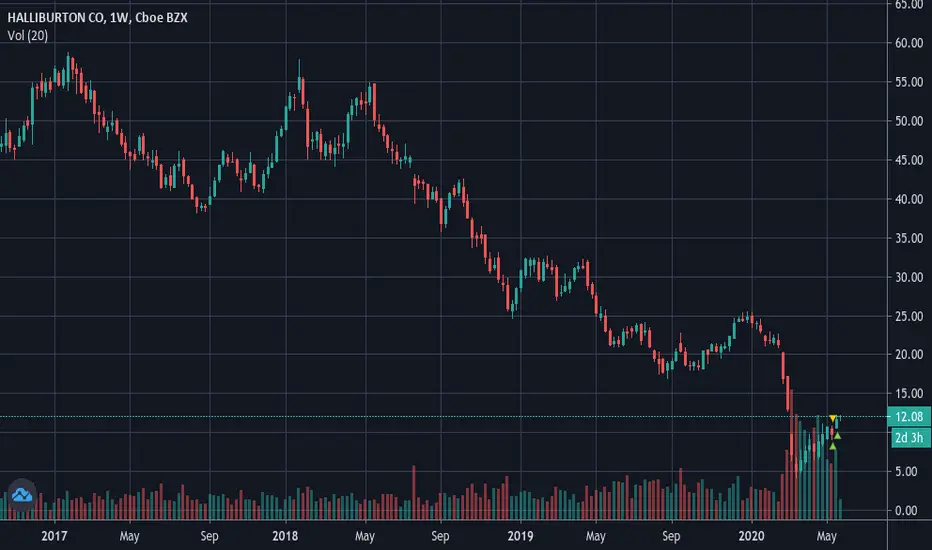
Task: Click the 40.00 price axis label
Action: point(909,199)
